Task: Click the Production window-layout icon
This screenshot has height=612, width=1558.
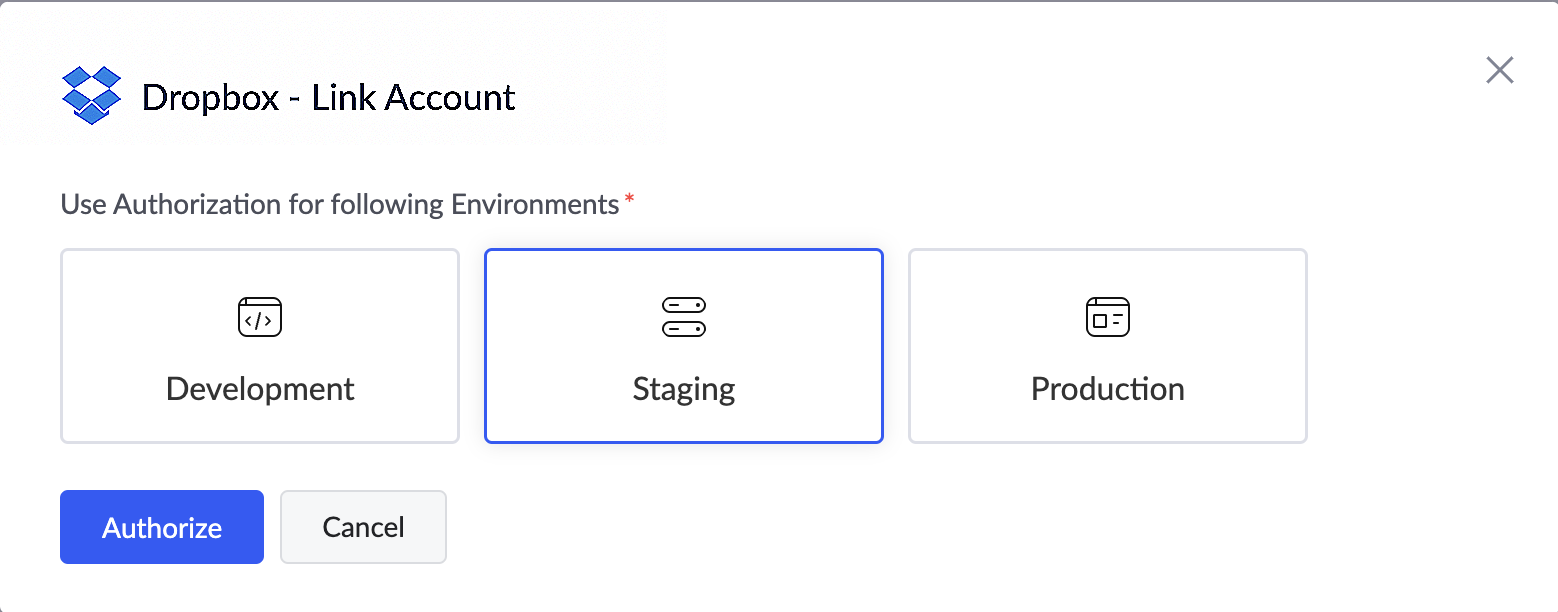Action: pos(1107,317)
